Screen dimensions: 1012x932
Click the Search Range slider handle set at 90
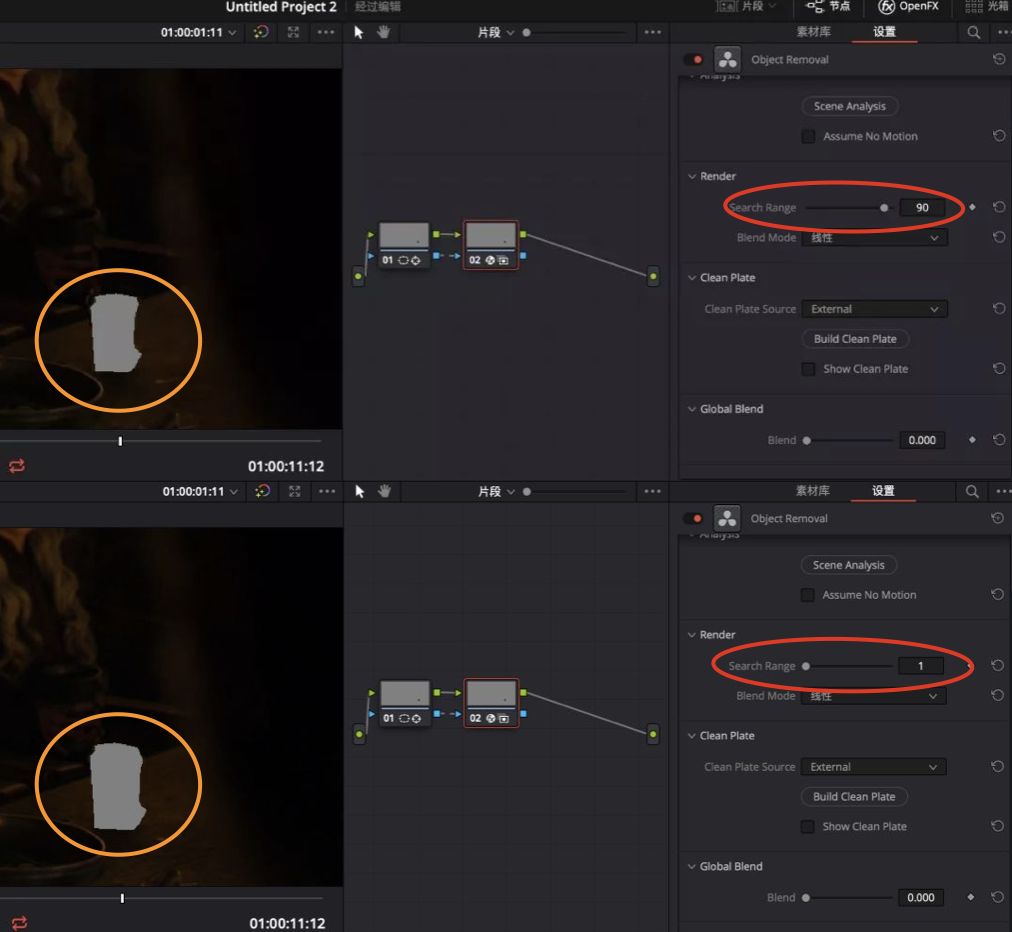pyautogui.click(x=884, y=207)
